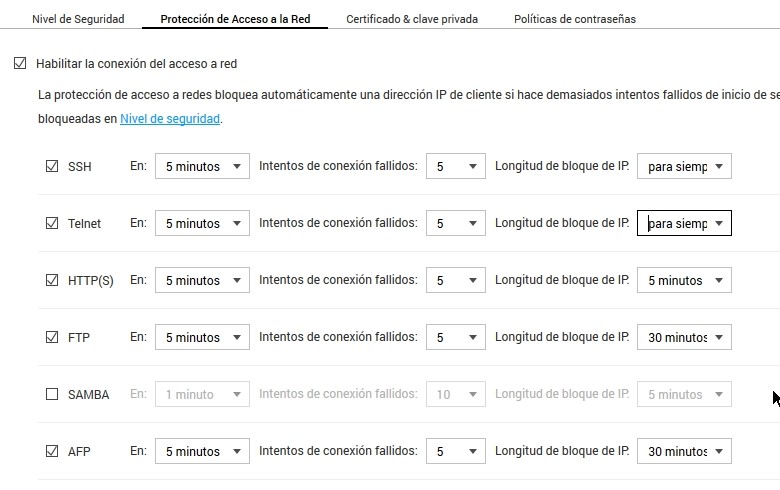Expand FTP failed attempts dropdown
This screenshot has width=780, height=490.
[x=455, y=337]
